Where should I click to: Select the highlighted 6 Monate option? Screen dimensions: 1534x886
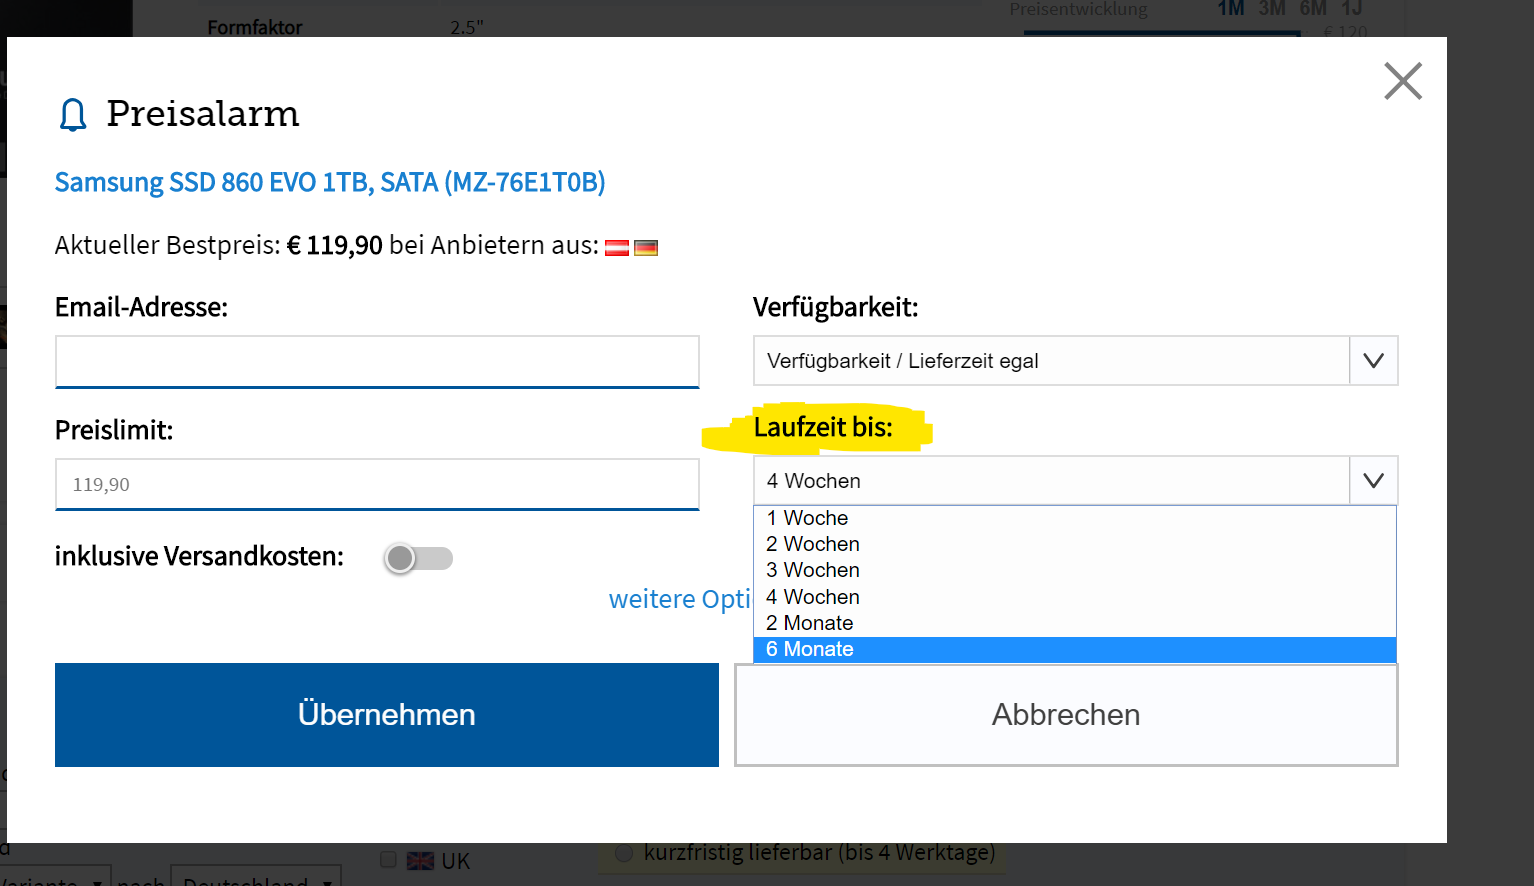(x=1075, y=649)
